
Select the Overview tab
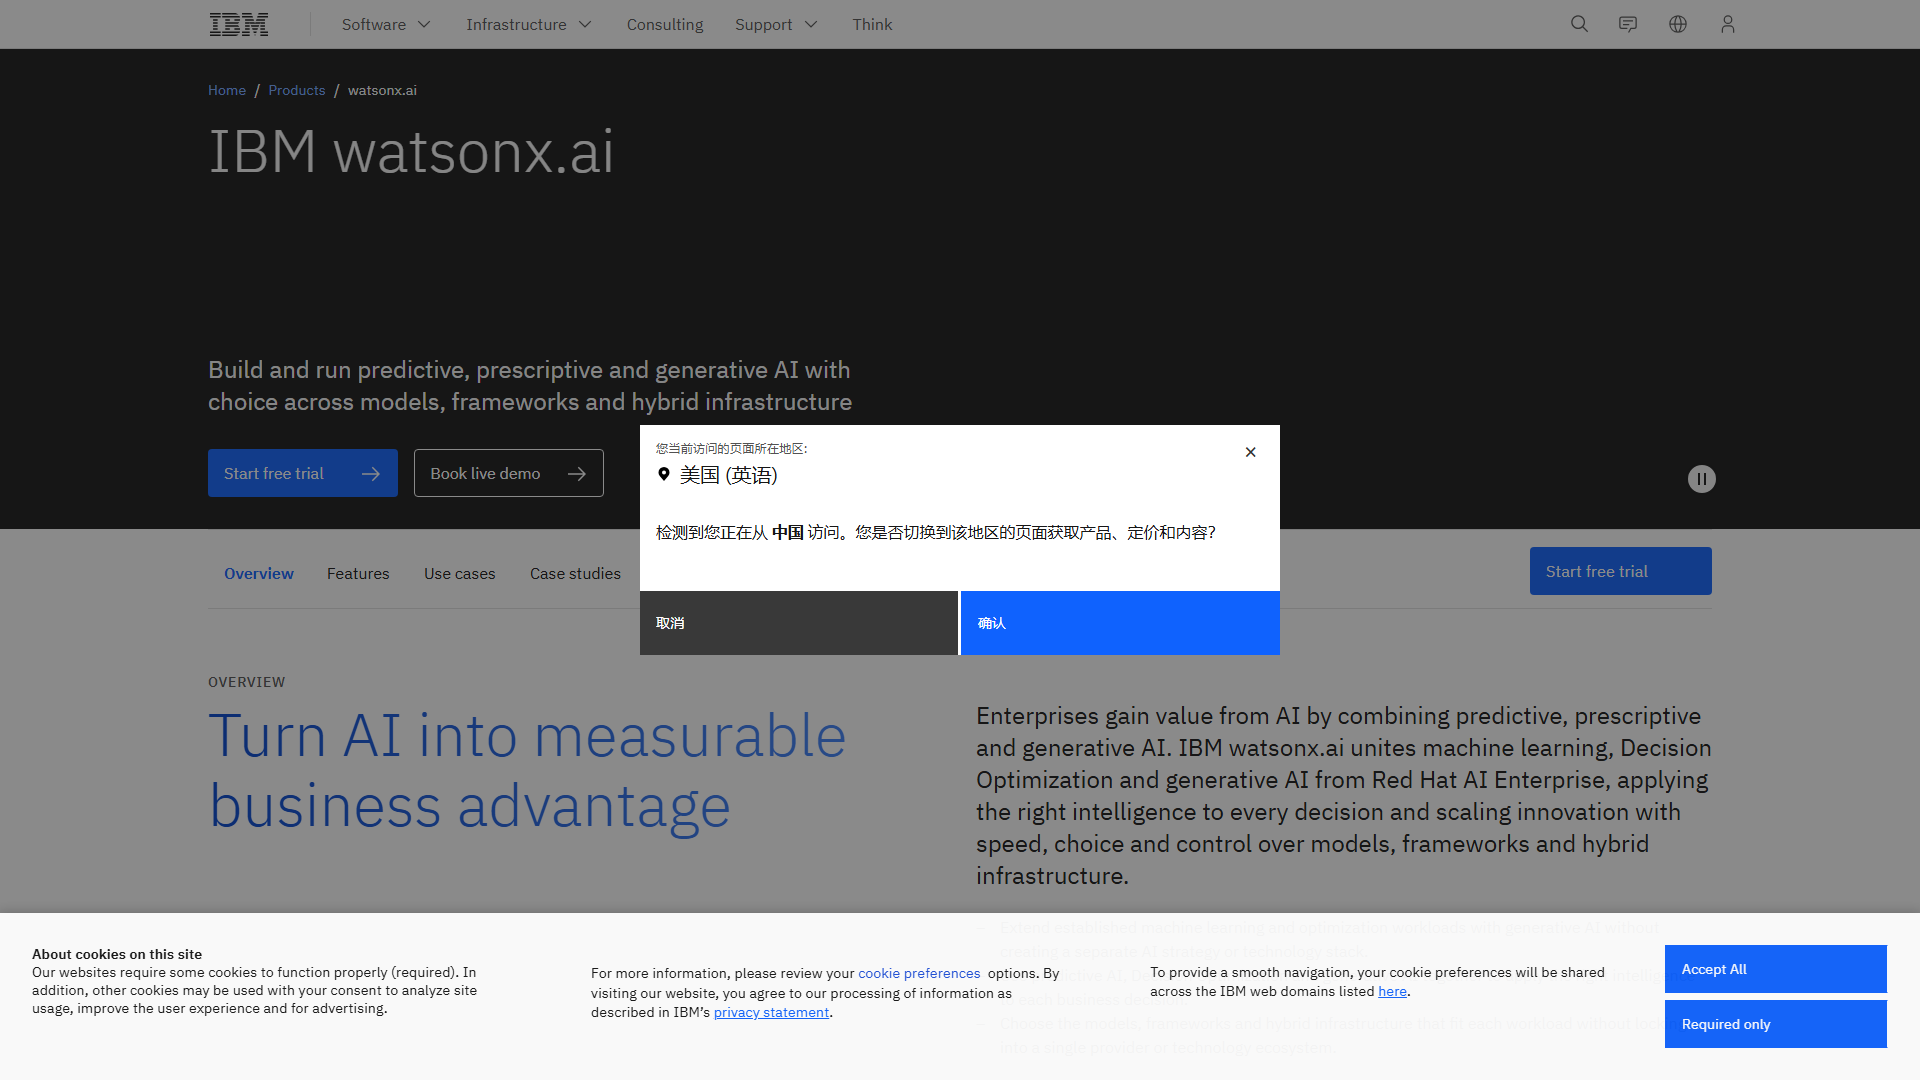(x=259, y=574)
